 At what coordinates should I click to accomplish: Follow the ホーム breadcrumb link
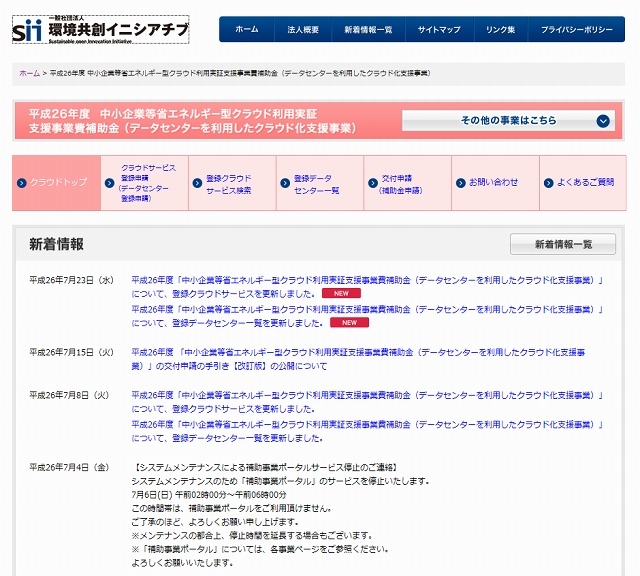click(29, 73)
